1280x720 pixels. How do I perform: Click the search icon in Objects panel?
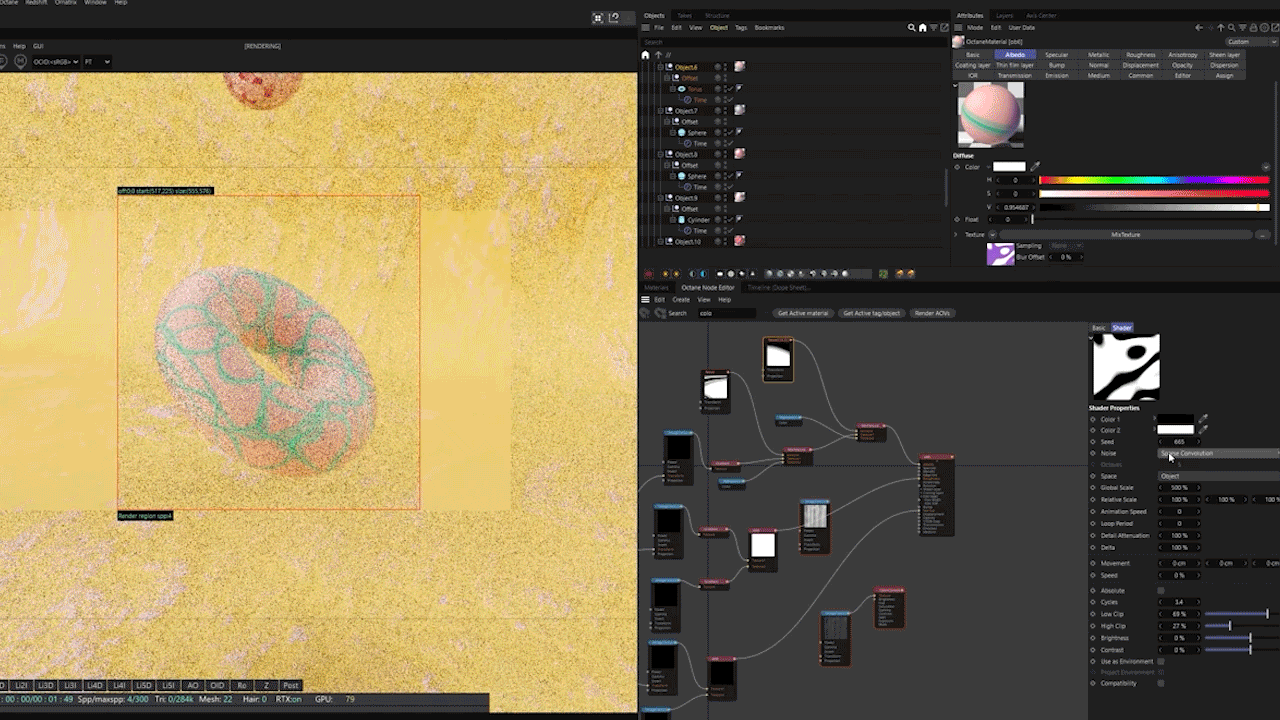click(911, 28)
